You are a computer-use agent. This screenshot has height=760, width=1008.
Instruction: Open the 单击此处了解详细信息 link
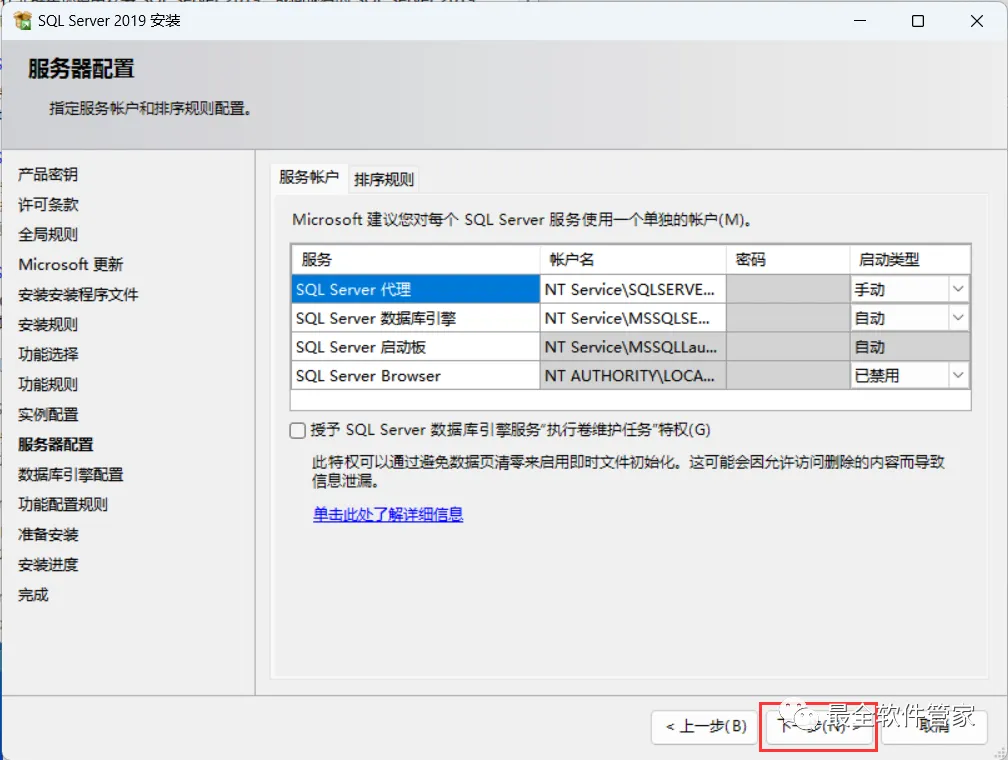pyautogui.click(x=388, y=514)
